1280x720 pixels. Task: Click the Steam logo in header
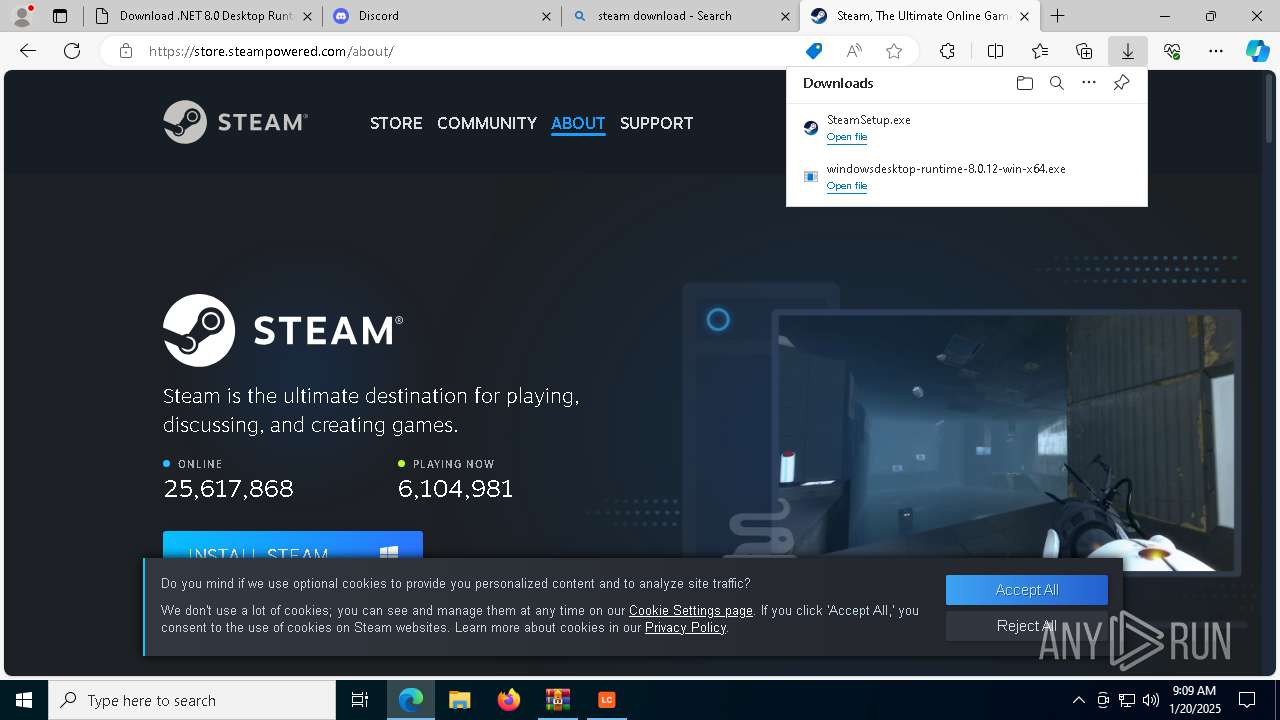(235, 122)
